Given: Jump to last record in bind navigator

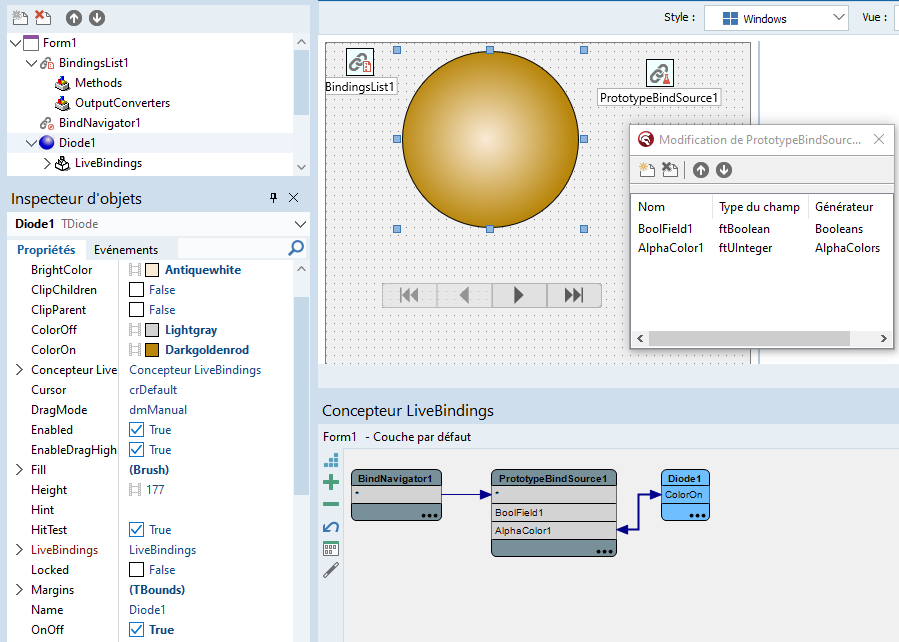Looking at the screenshot, I should (573, 295).
